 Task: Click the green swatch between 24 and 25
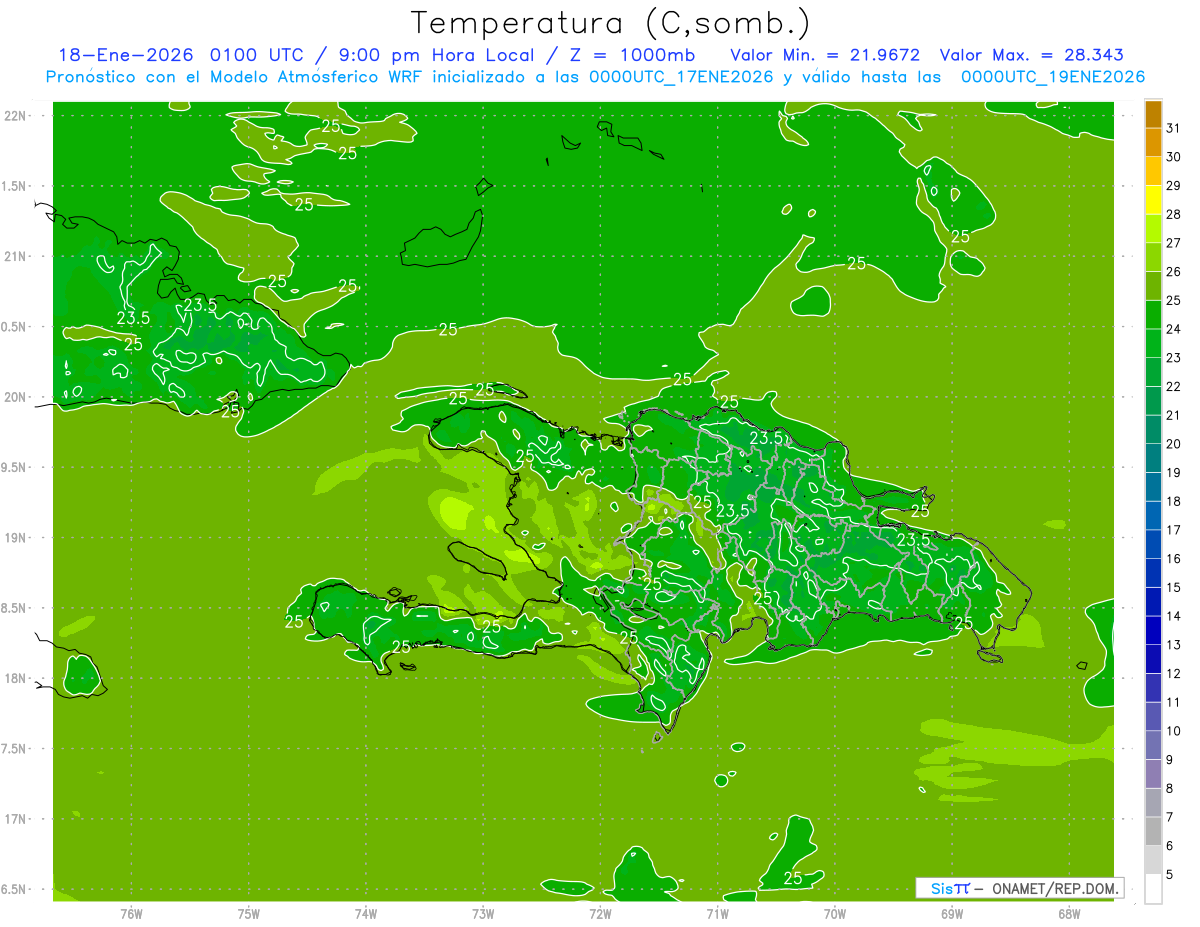pyautogui.click(x=1153, y=315)
